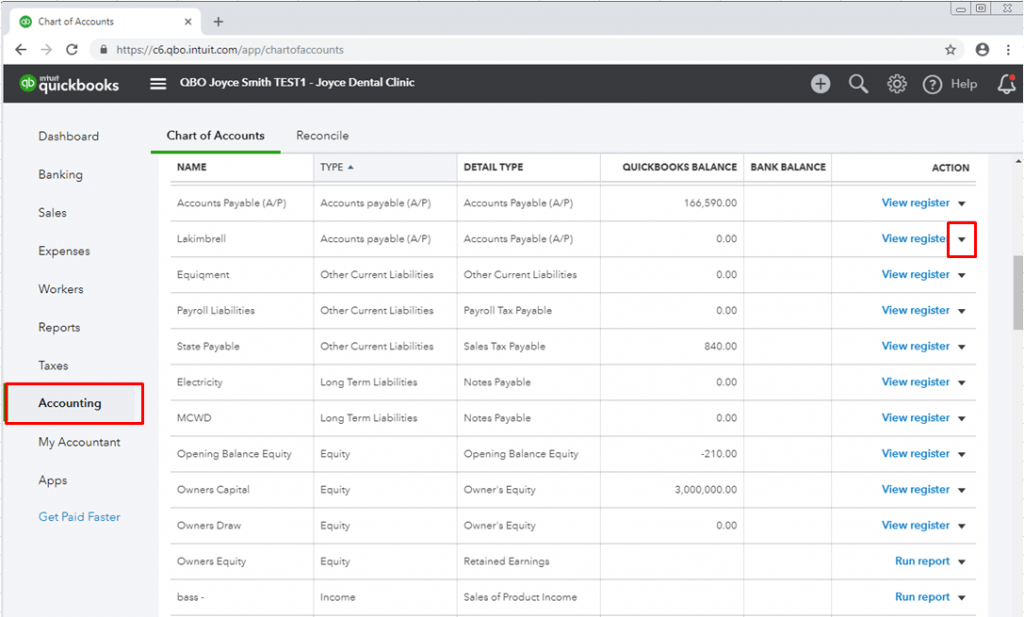This screenshot has height=617, width=1024.
Task: Click the Help question mark icon
Action: click(x=932, y=84)
